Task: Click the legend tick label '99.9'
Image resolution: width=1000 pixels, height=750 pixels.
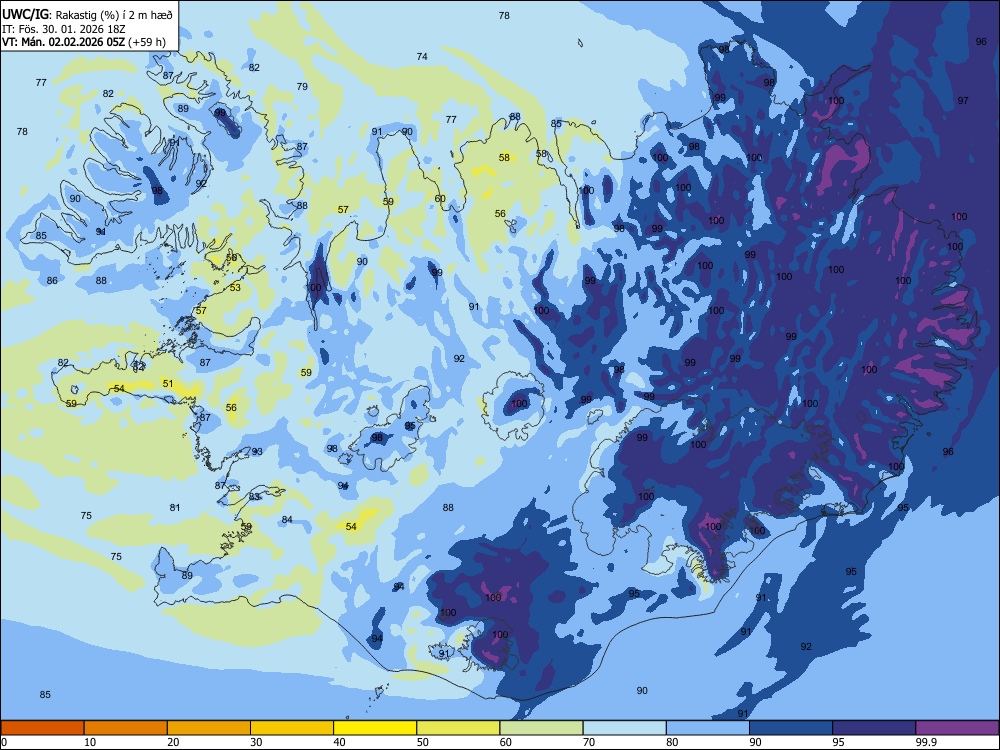Action: [x=925, y=742]
